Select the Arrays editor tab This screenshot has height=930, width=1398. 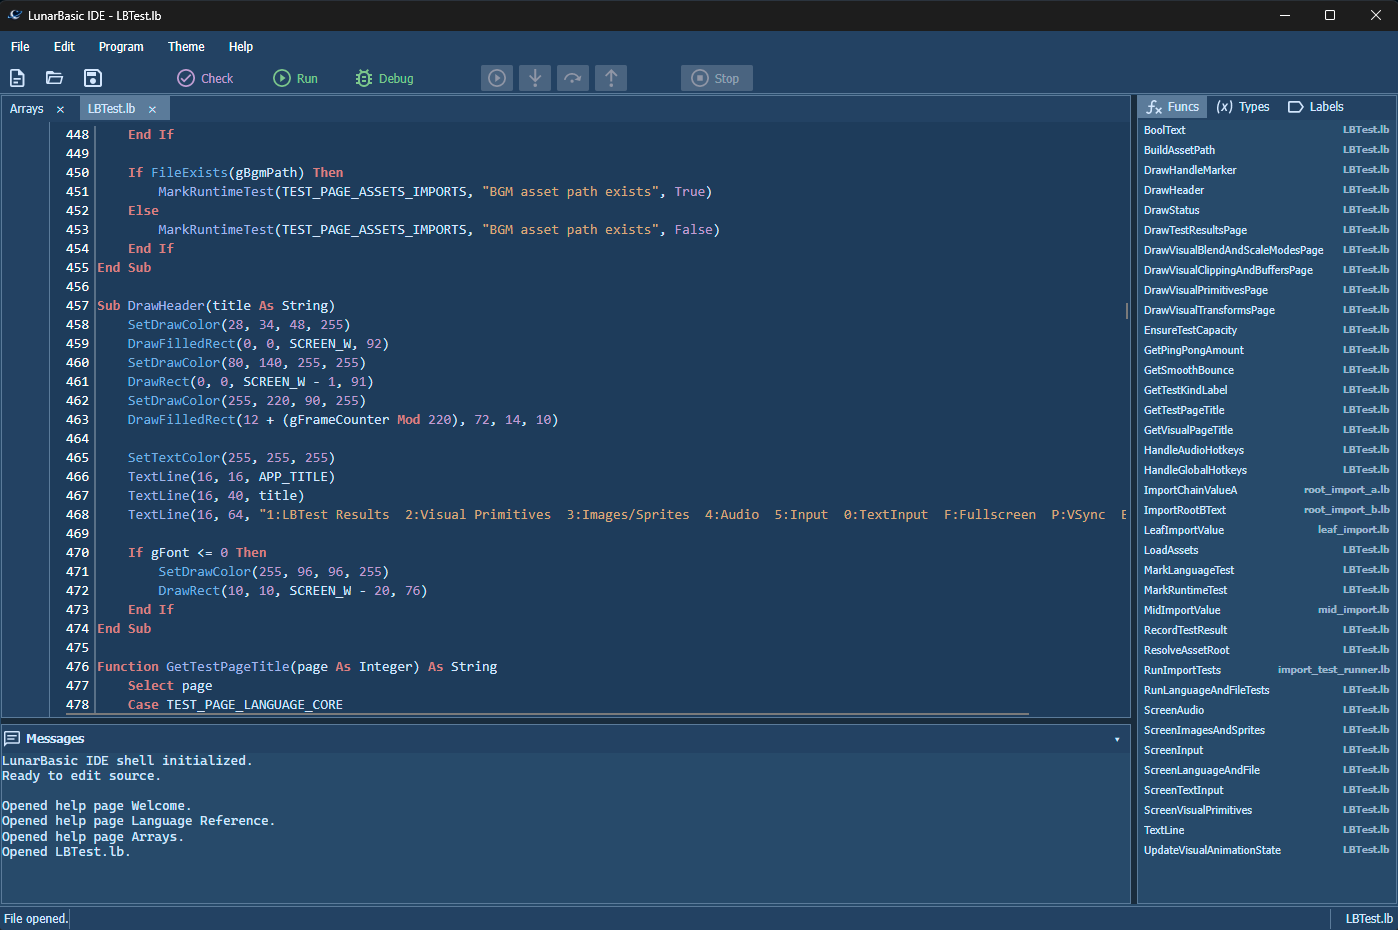point(26,107)
